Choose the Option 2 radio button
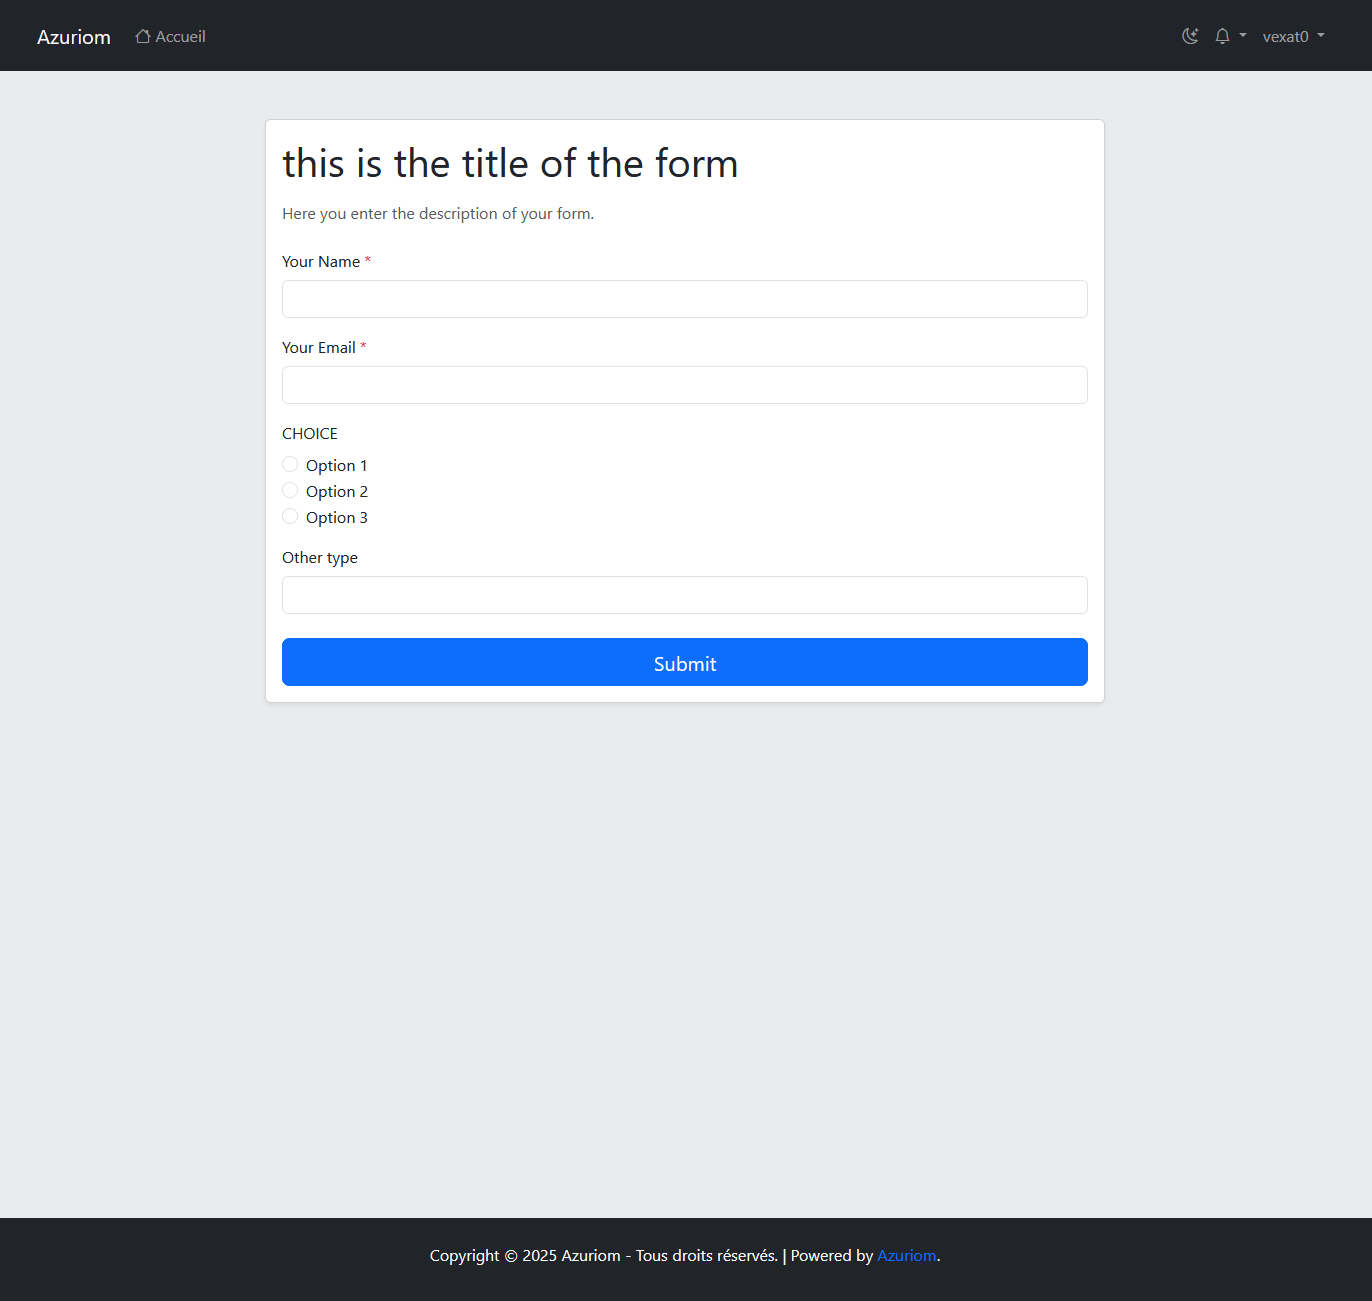1372x1301 pixels. coord(290,490)
